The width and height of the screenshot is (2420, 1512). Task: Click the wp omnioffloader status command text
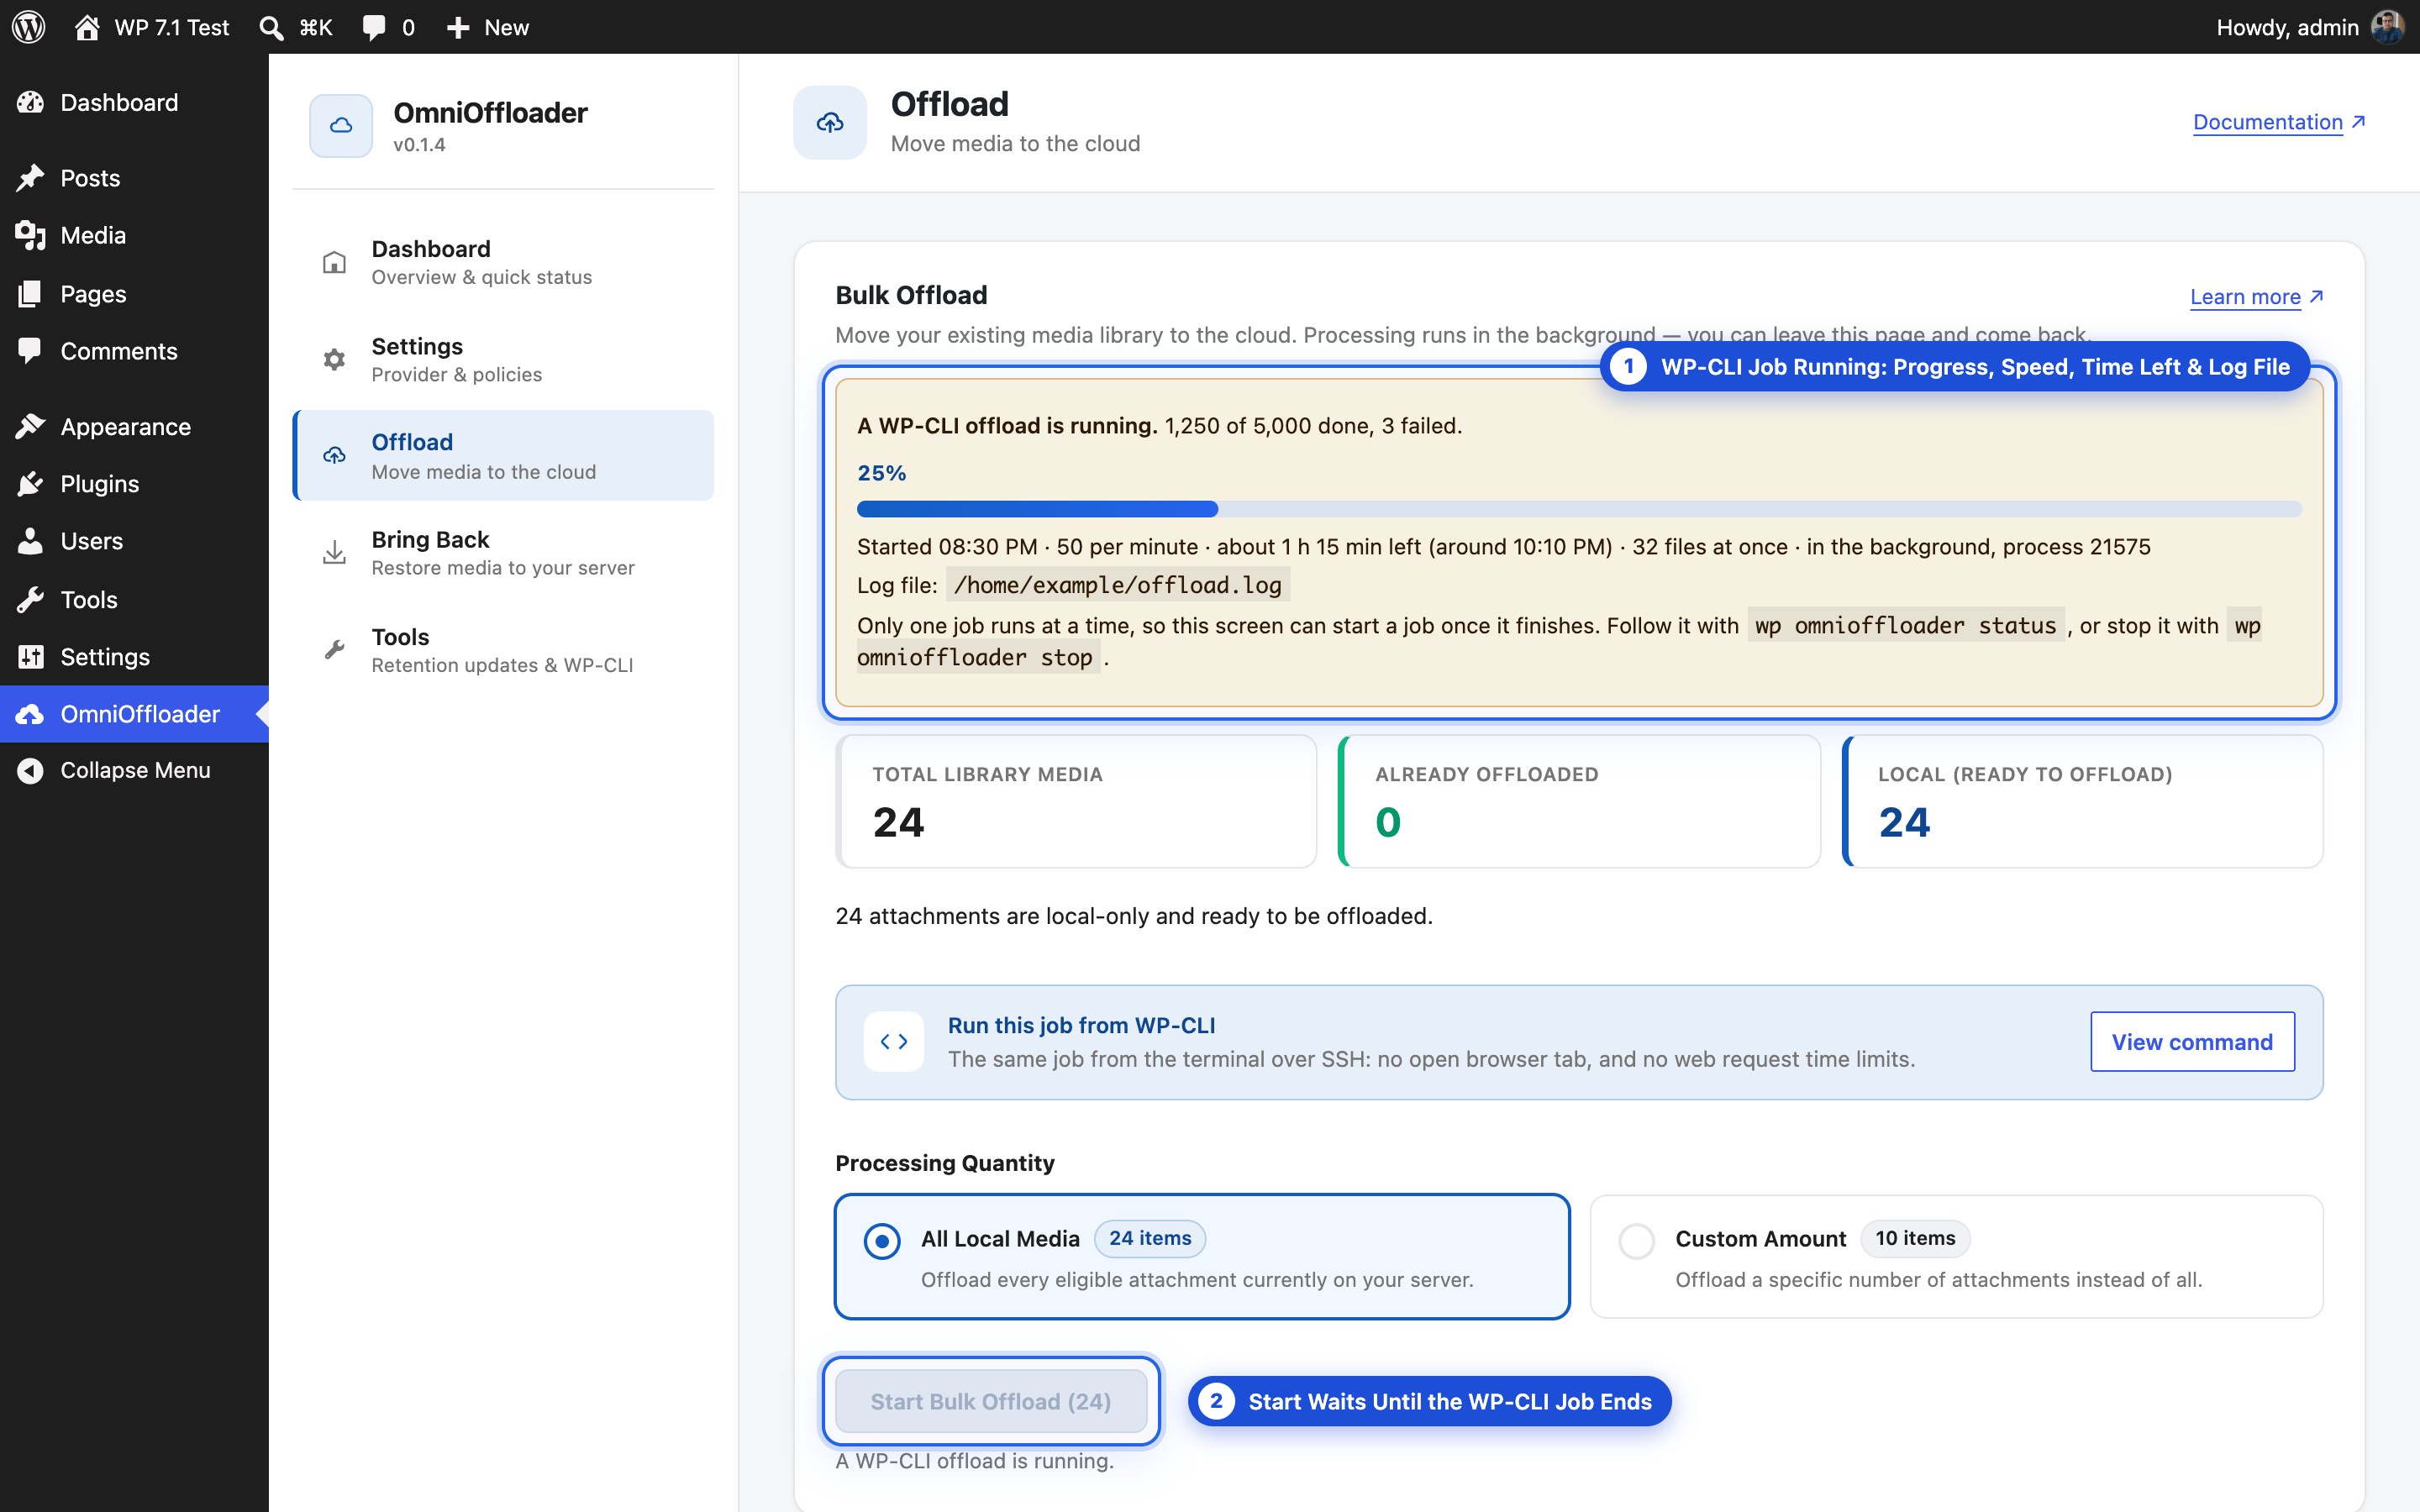tap(1906, 626)
